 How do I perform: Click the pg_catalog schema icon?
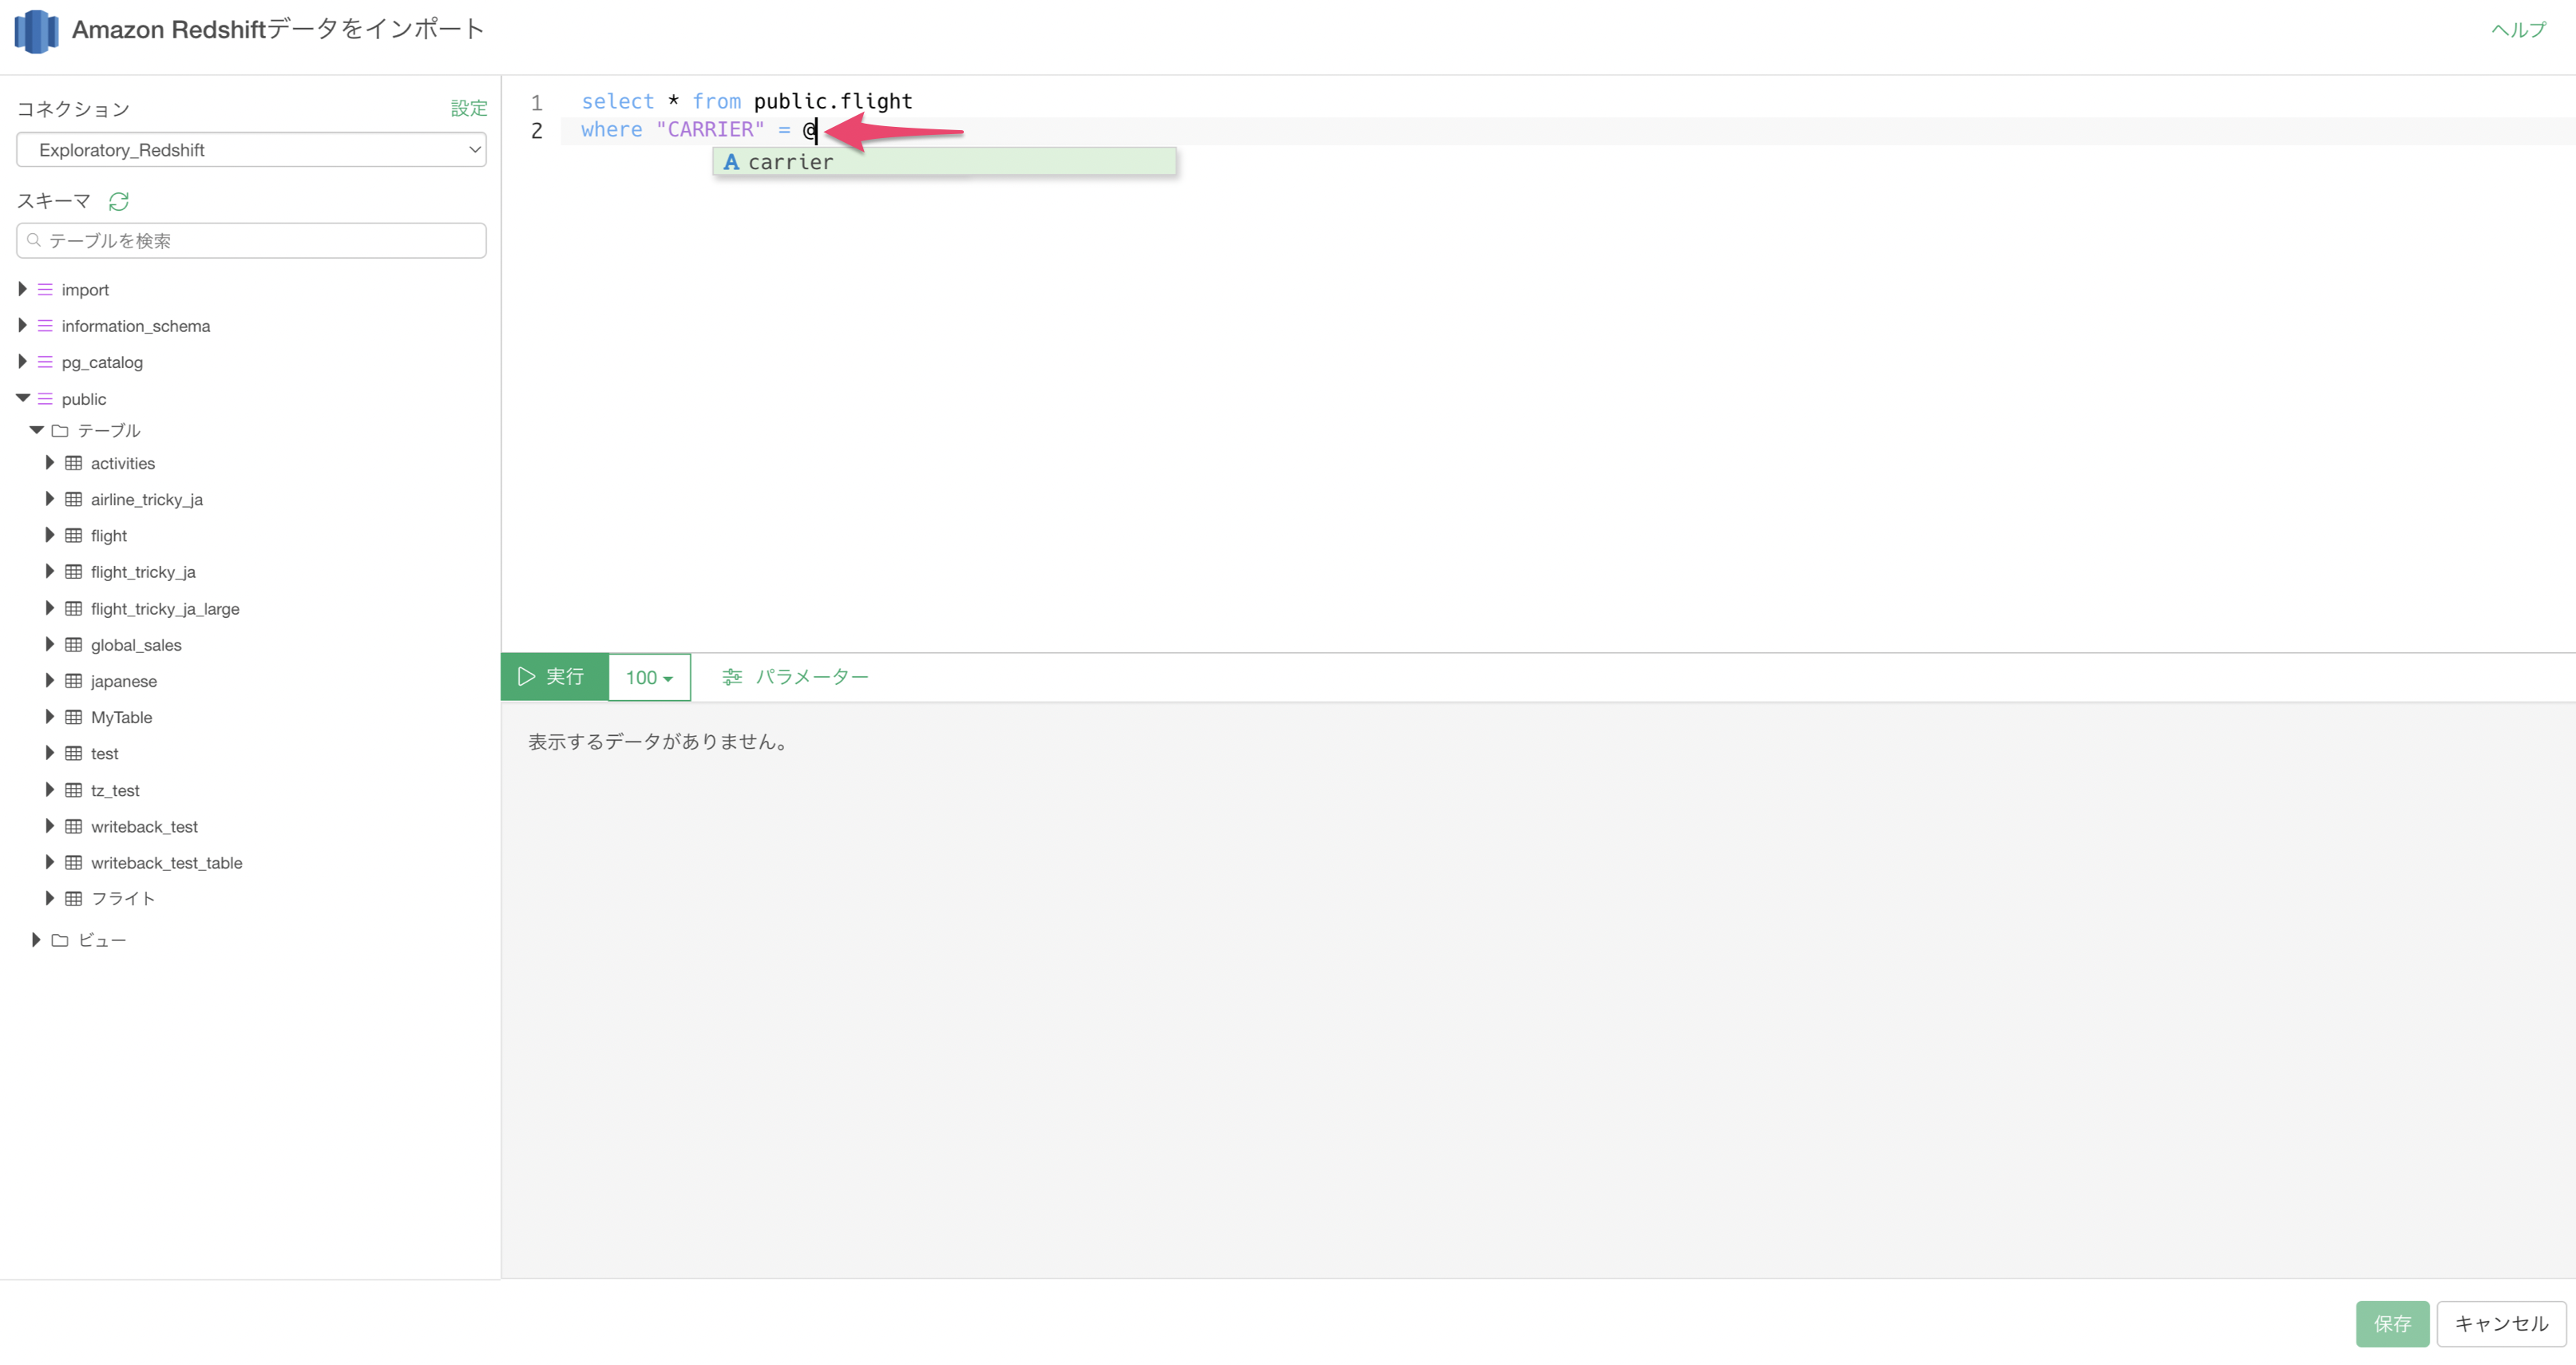coord(45,362)
